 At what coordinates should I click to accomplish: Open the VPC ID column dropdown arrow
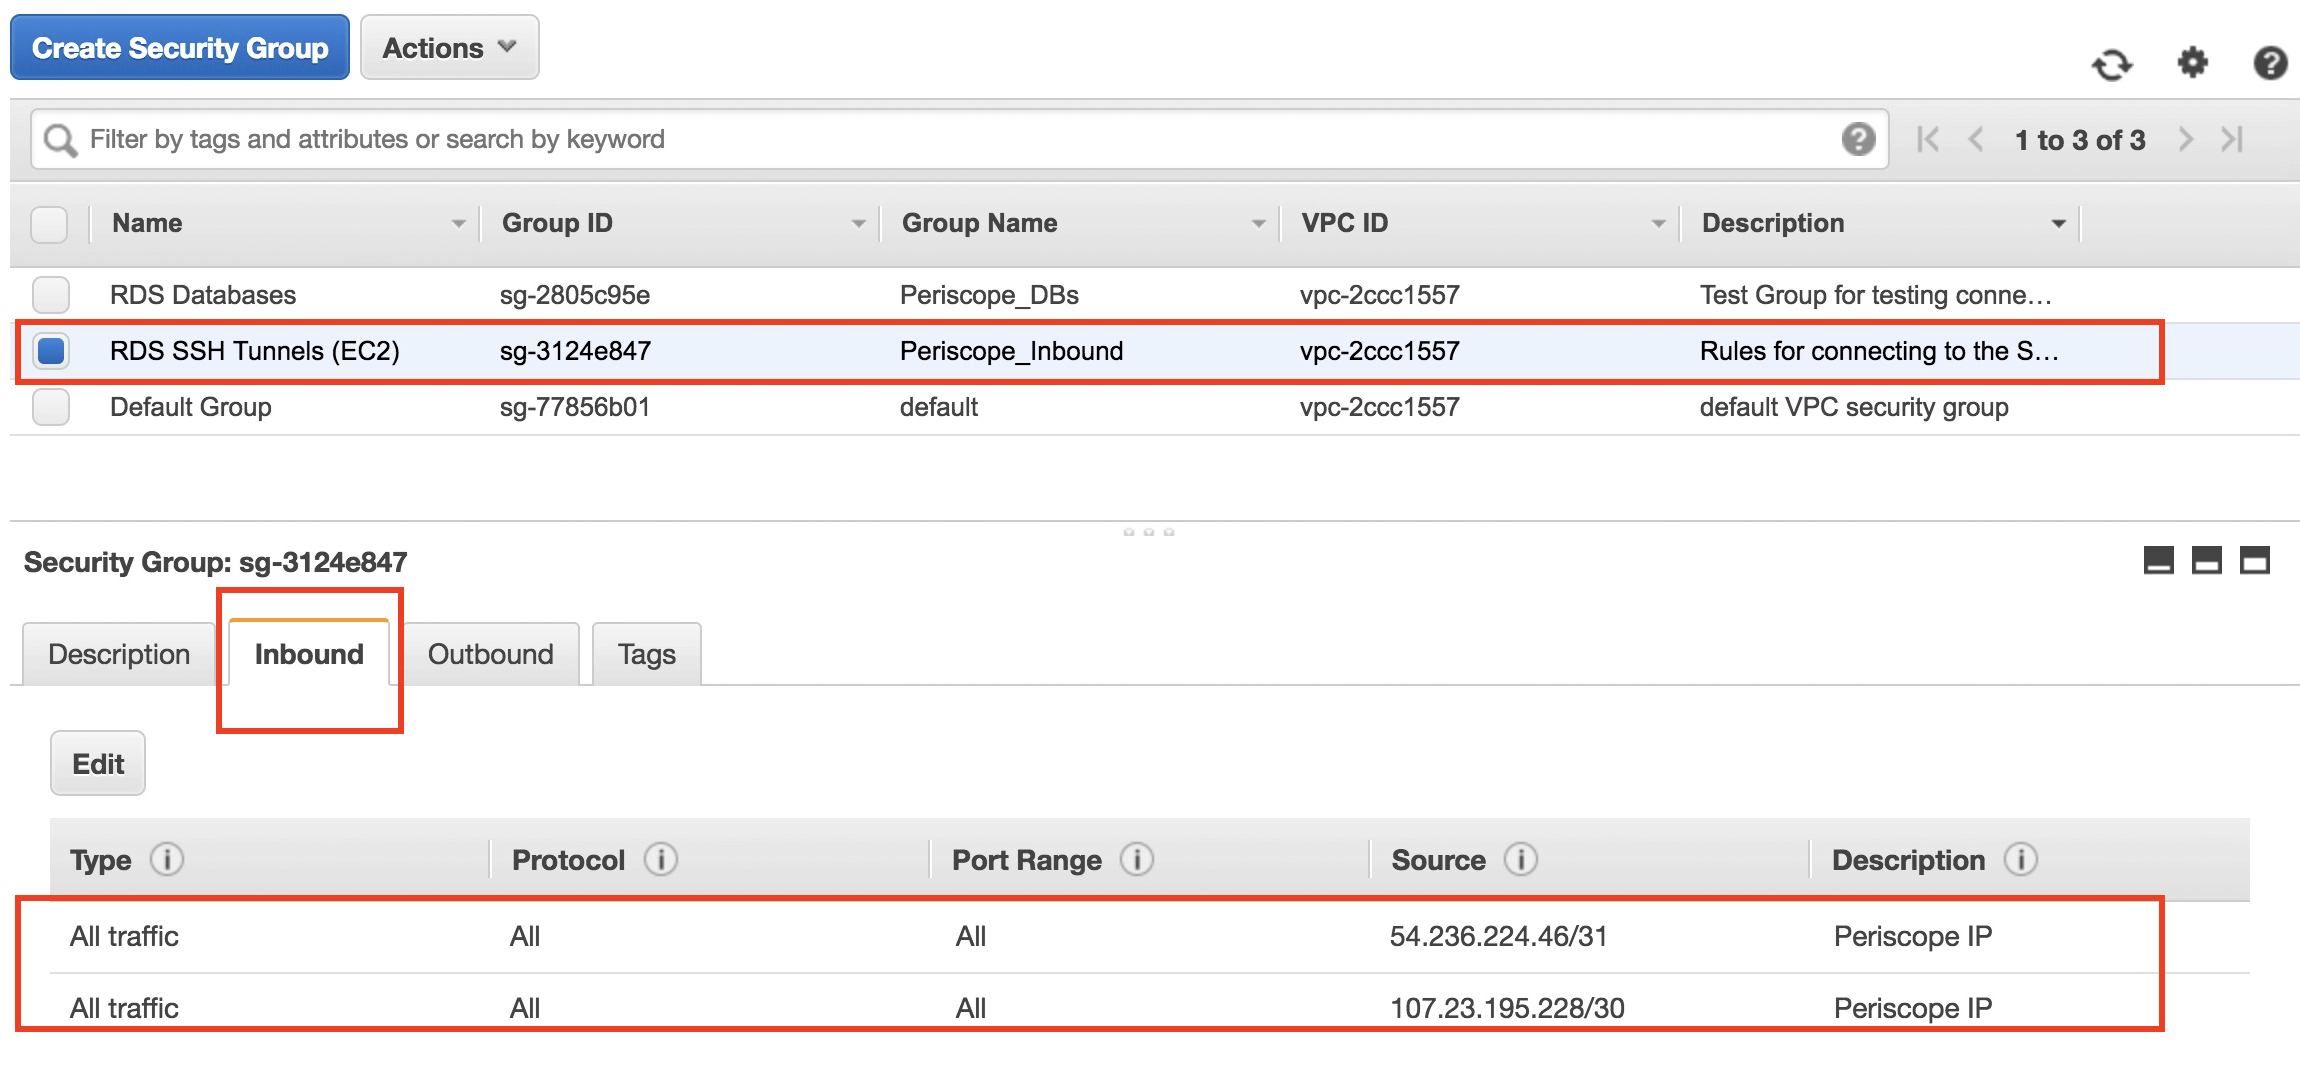click(x=1658, y=224)
